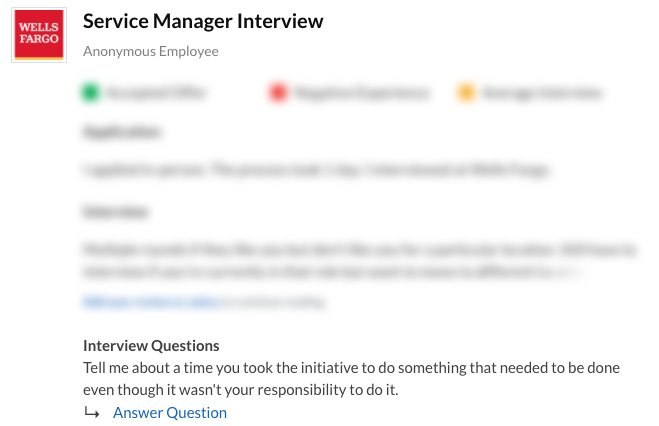
Task: Click blurred gray text after blue link
Action: click(x=274, y=302)
